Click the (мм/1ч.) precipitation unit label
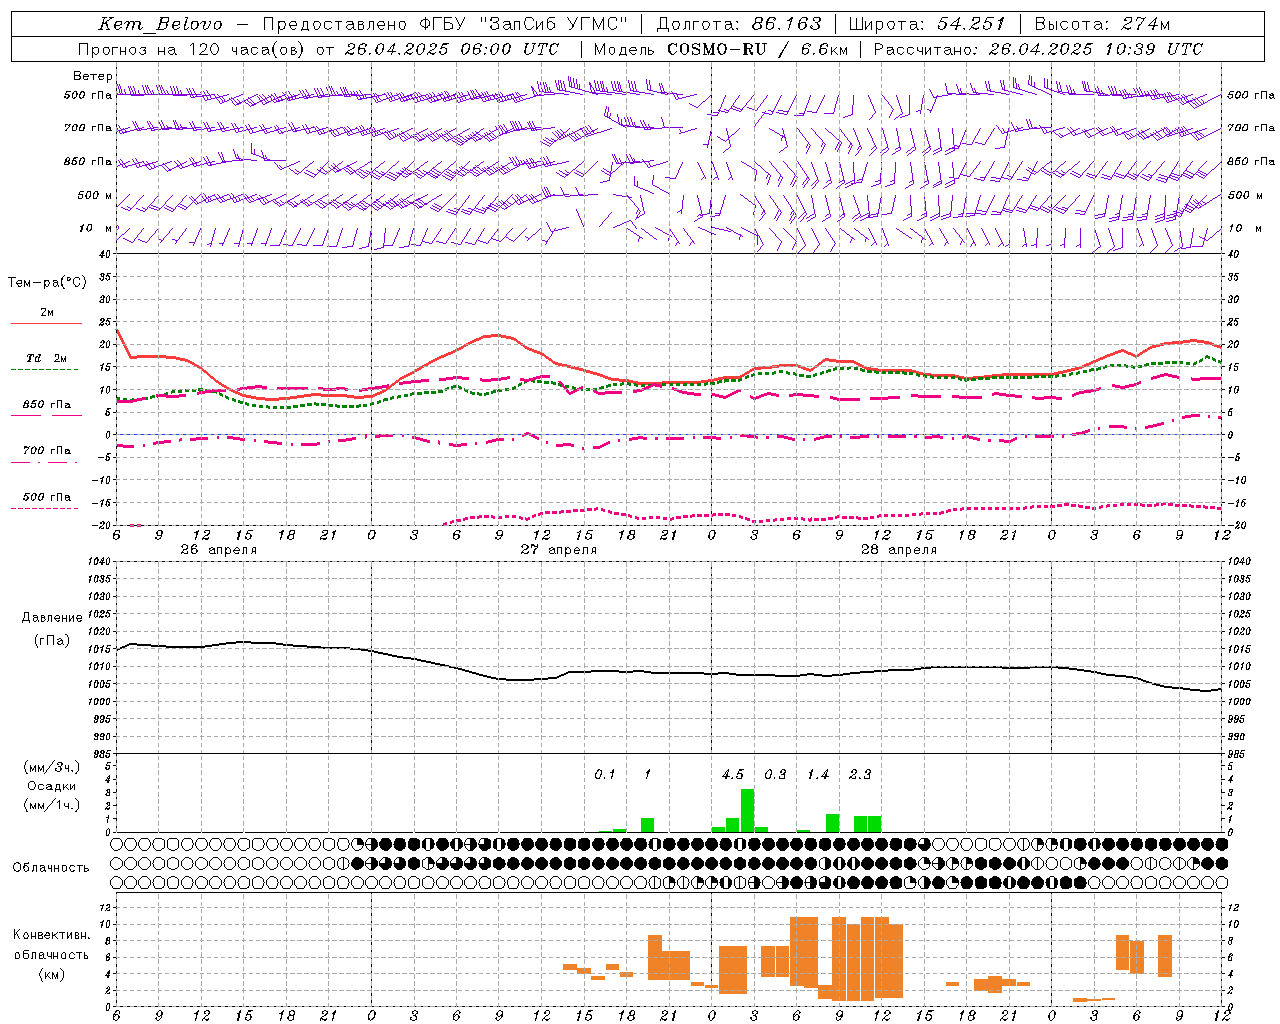This screenshot has width=1280, height=1024. click(51, 805)
